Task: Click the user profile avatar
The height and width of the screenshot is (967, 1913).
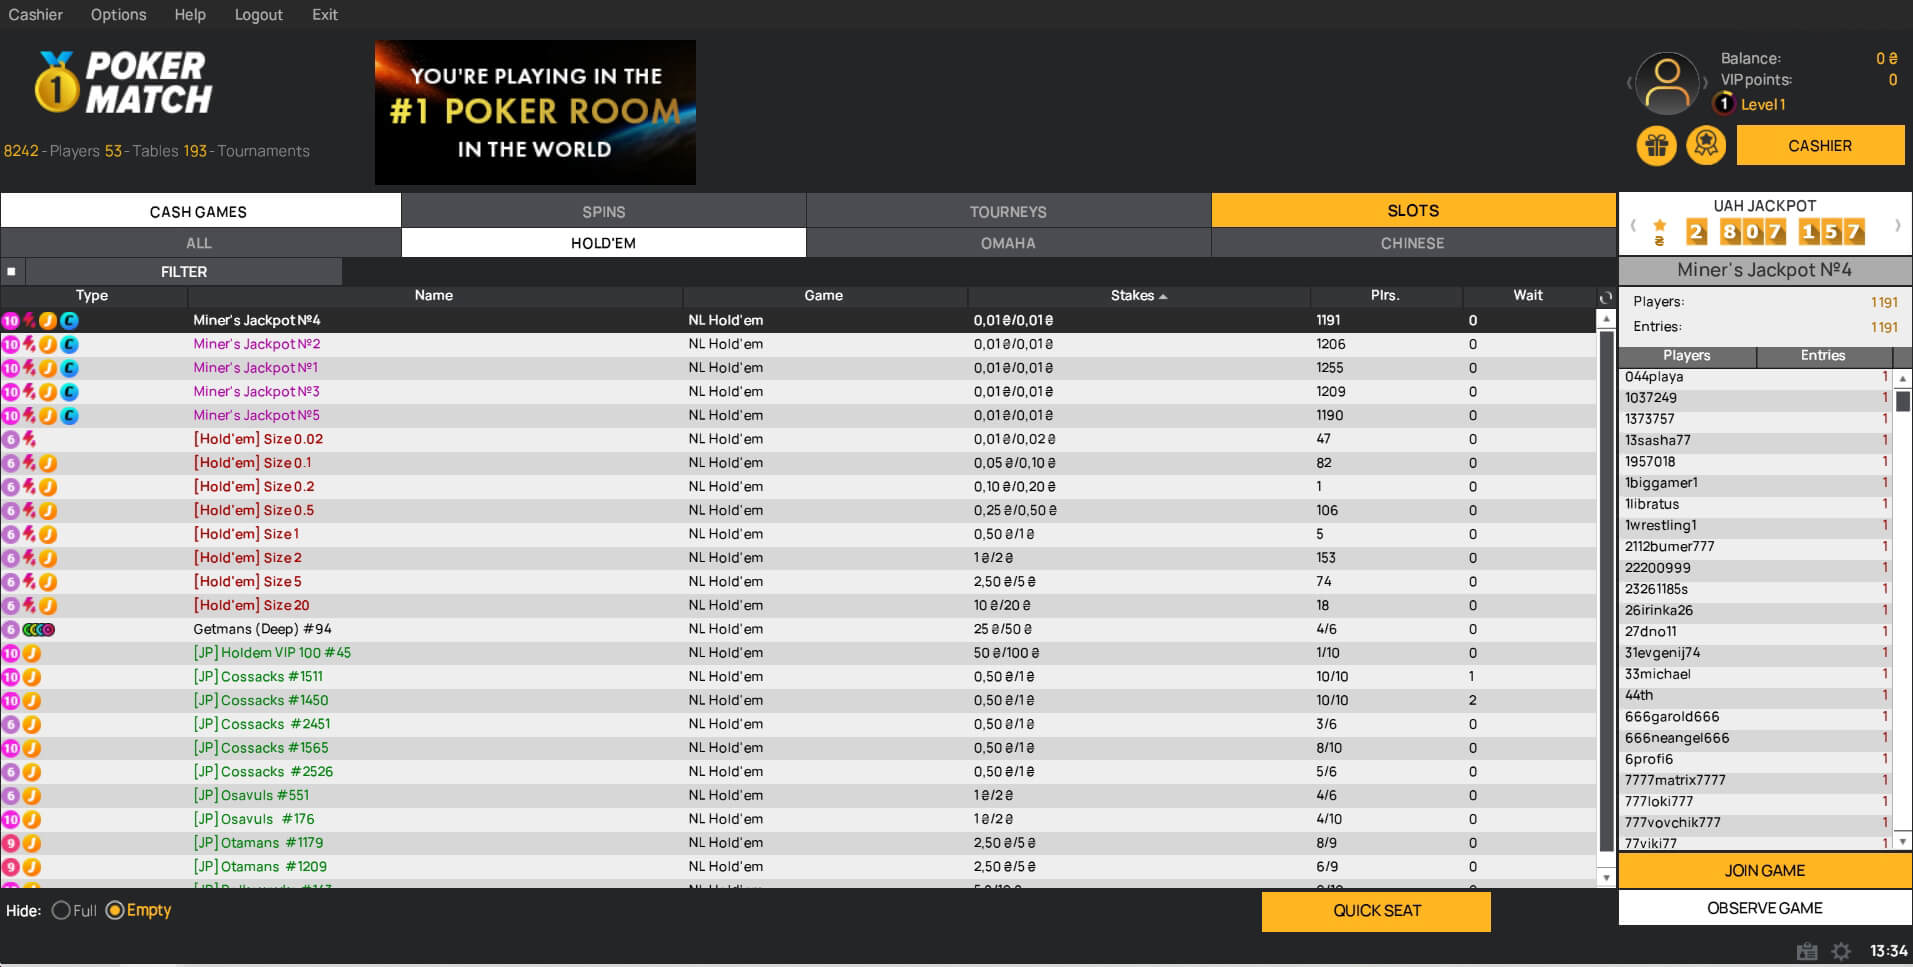Action: click(x=1667, y=84)
